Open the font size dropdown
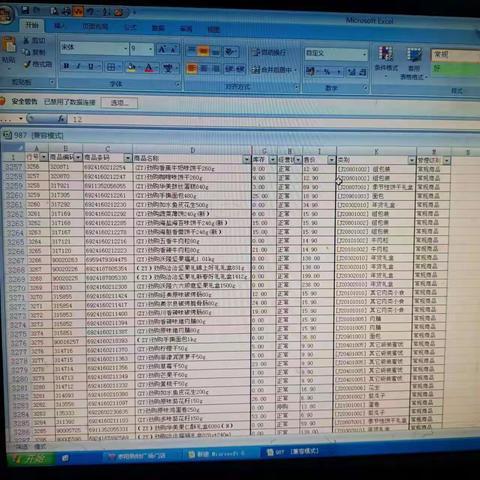The image size is (480, 480). click(x=150, y=50)
